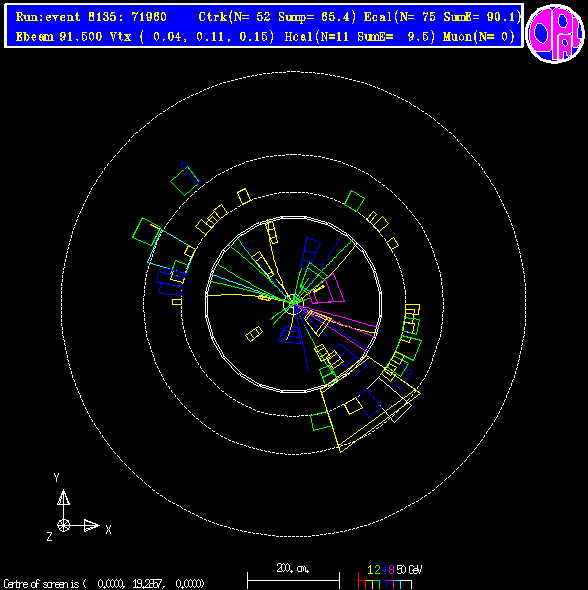Click the Run:event 8135: 71960 label
The image size is (588, 590).
tap(91, 17)
